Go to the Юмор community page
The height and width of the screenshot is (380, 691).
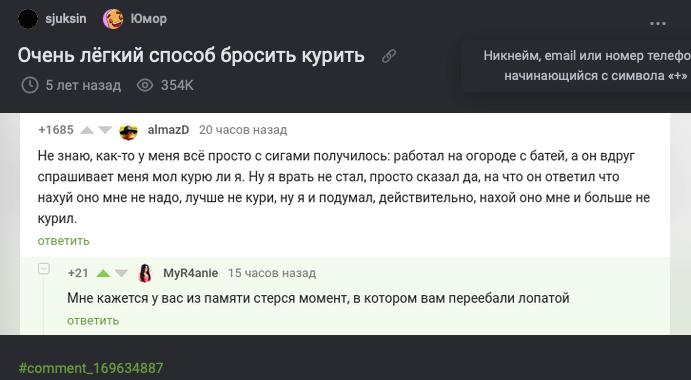(149, 19)
